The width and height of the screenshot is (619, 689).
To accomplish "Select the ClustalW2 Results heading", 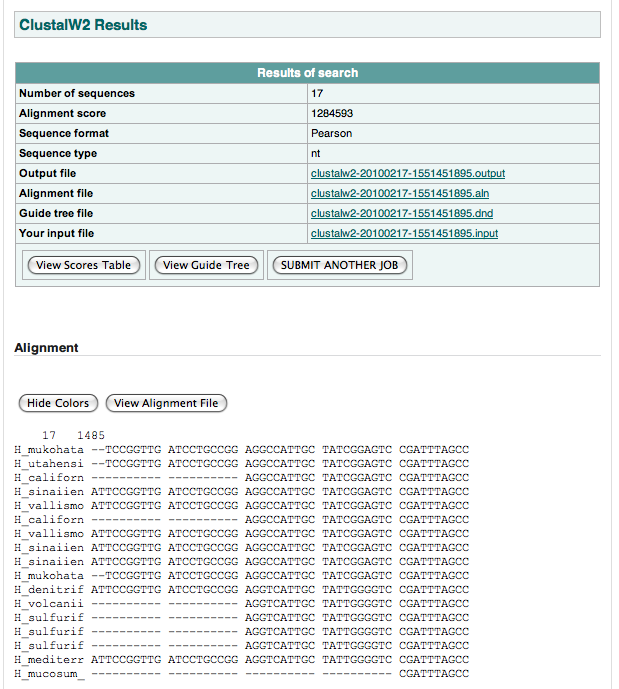I will point(83,25).
